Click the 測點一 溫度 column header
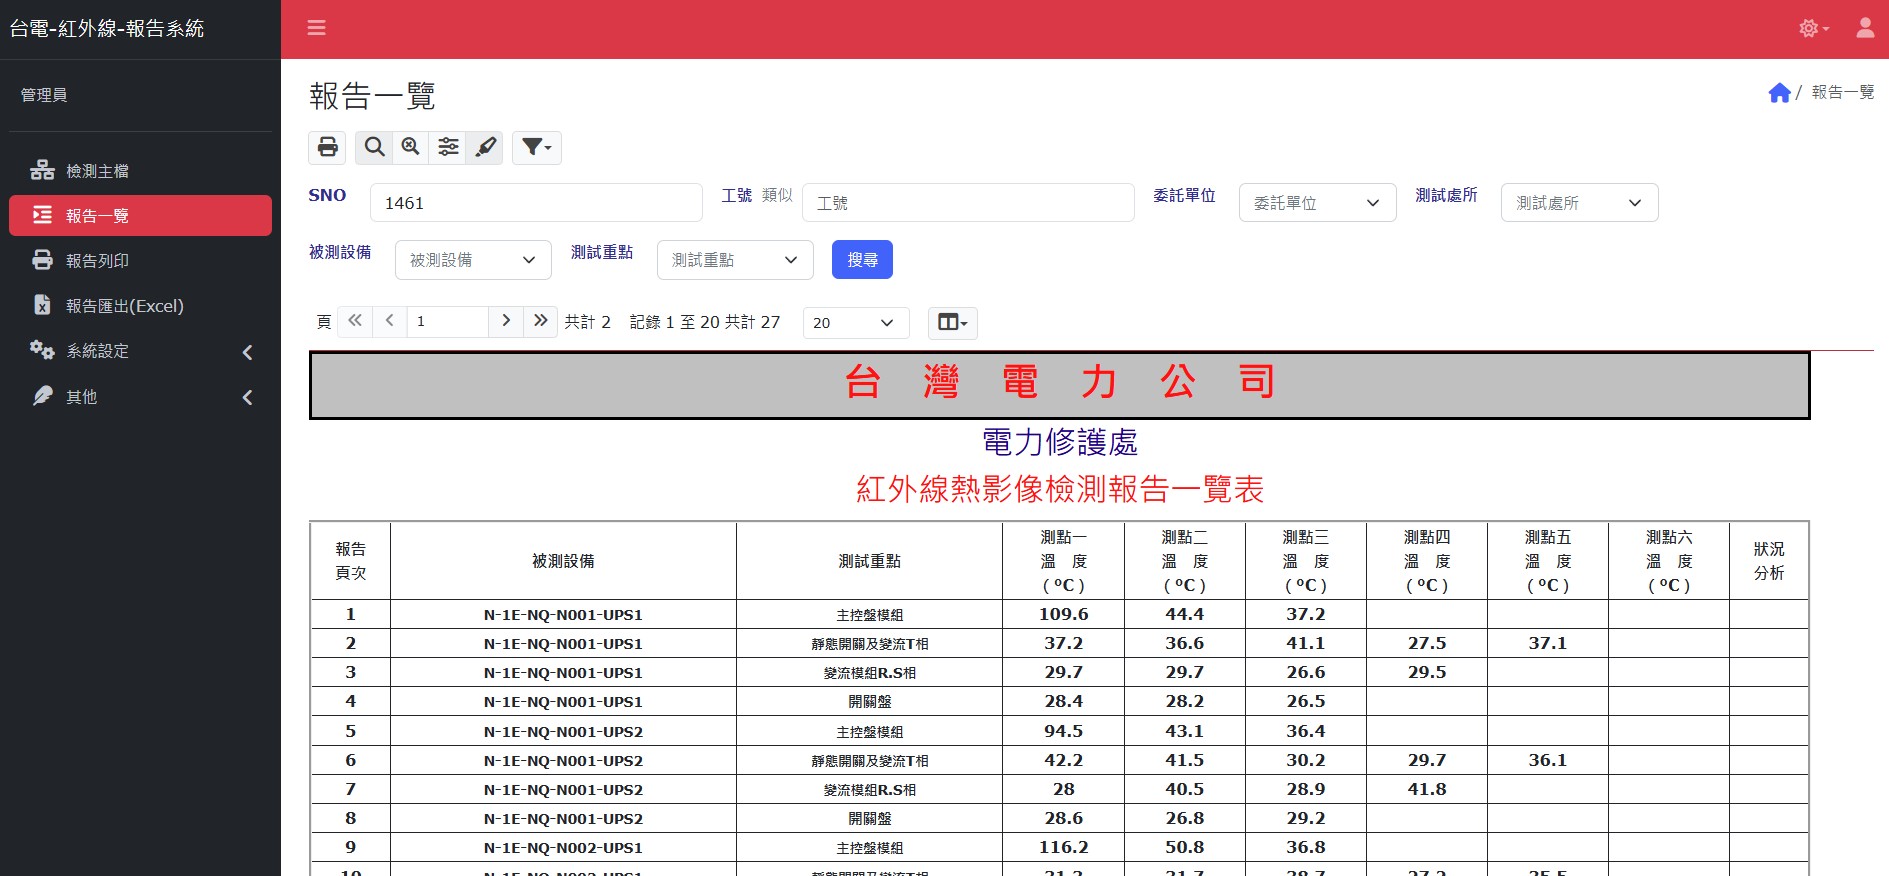This screenshot has height=876, width=1889. click(x=1063, y=561)
